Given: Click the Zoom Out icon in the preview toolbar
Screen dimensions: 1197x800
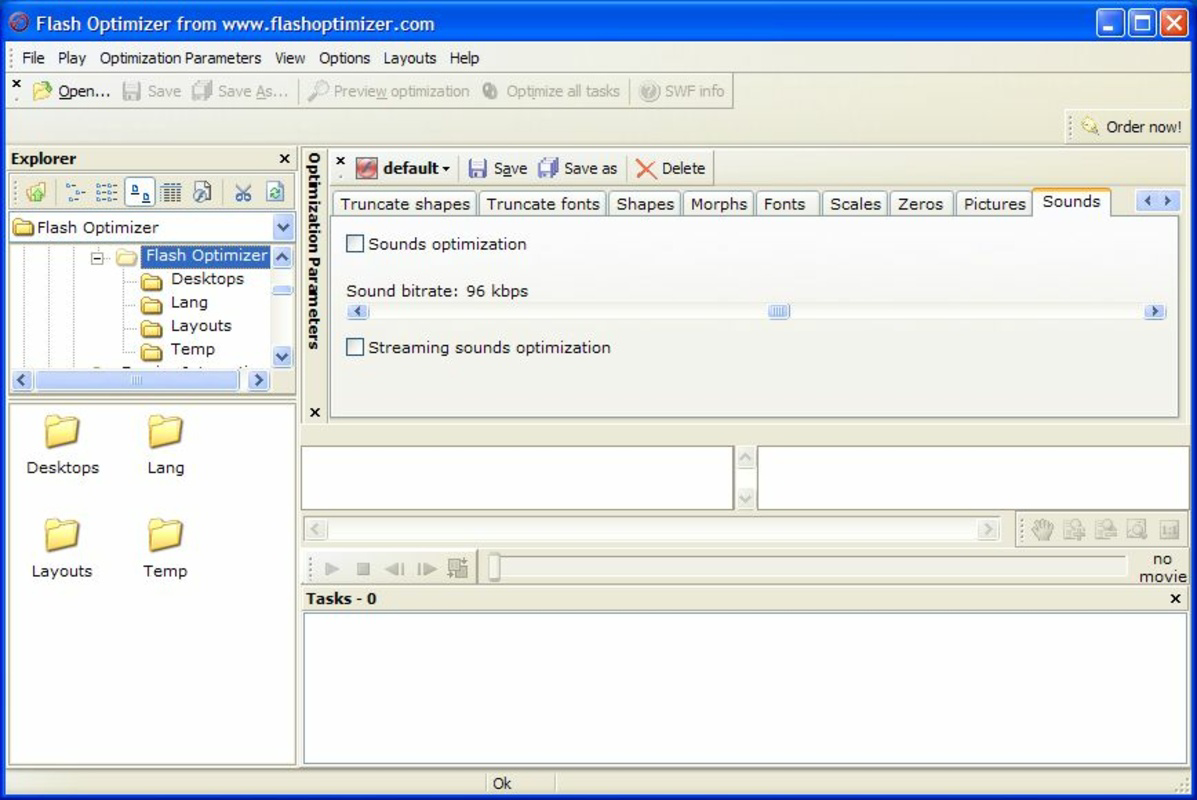Looking at the screenshot, I should tap(1104, 530).
